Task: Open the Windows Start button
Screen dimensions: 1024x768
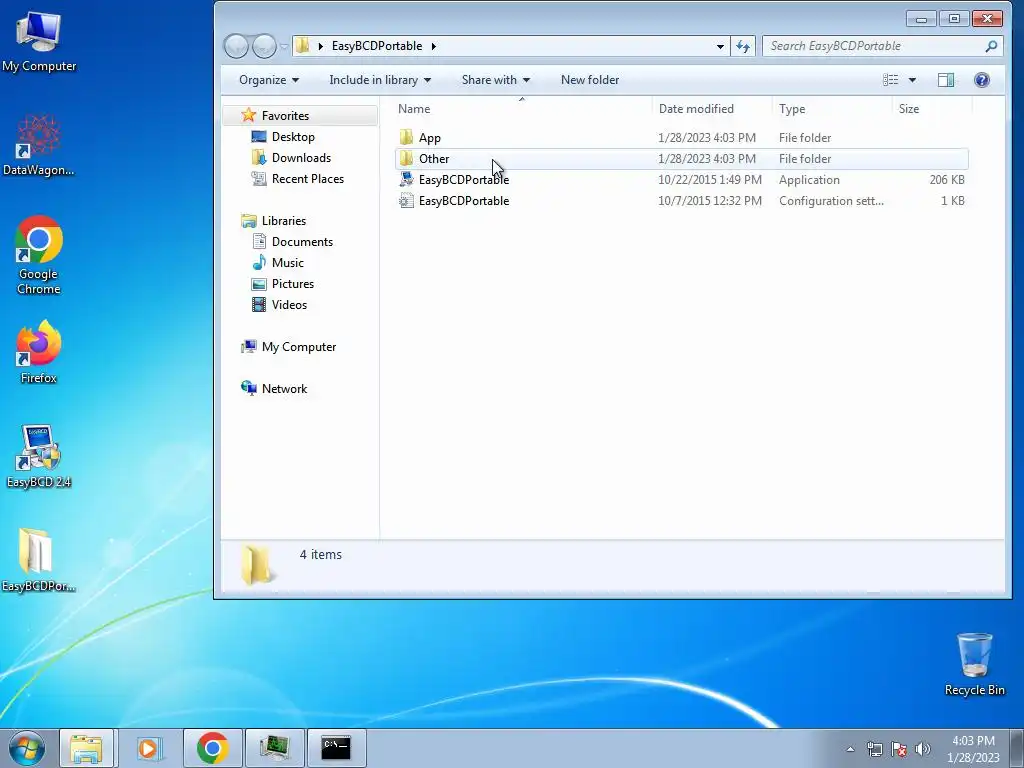Action: point(26,748)
